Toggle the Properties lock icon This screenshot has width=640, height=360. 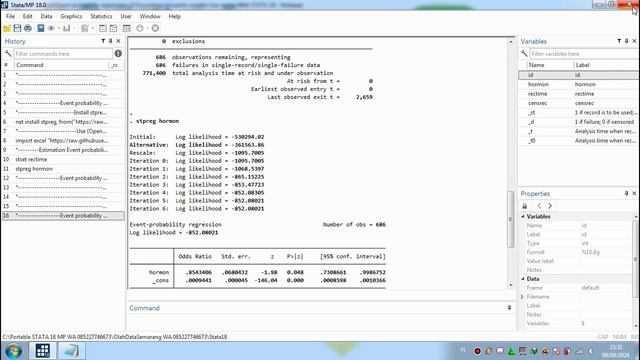(525, 206)
